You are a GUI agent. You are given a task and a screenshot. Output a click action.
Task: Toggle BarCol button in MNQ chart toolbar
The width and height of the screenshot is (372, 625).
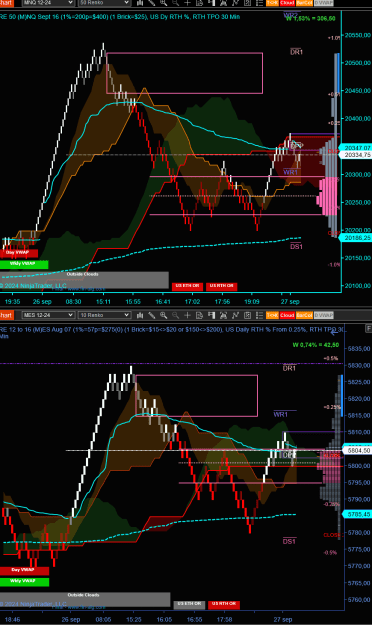pos(304,3)
